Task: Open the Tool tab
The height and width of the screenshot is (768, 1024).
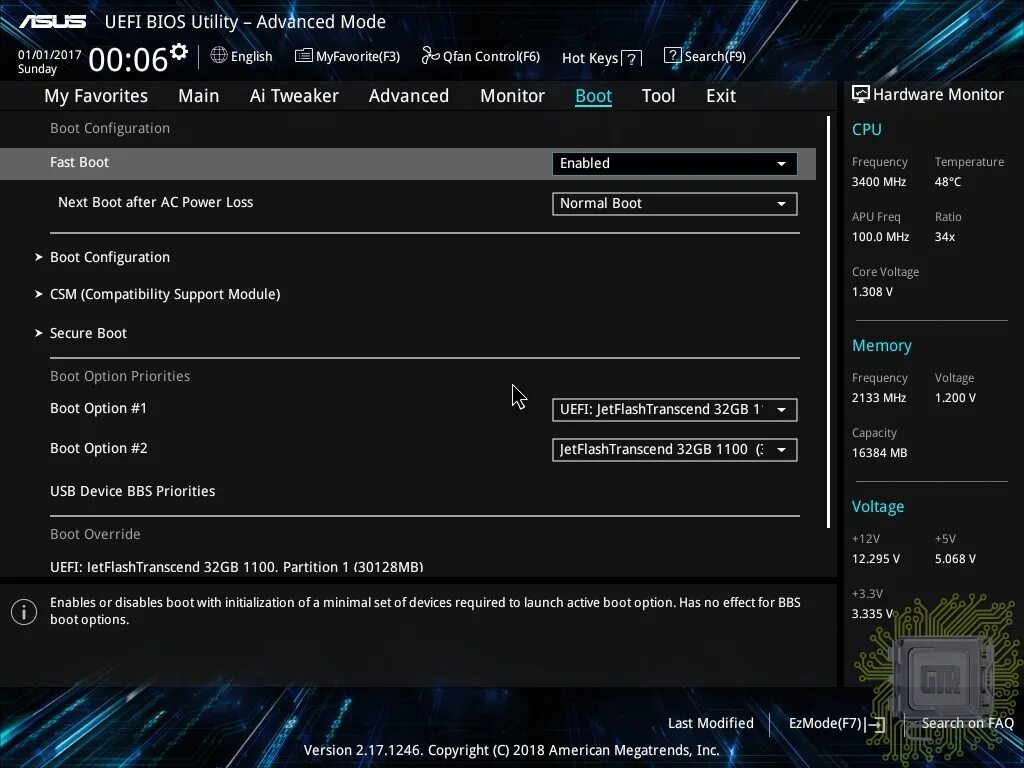Action: [658, 96]
